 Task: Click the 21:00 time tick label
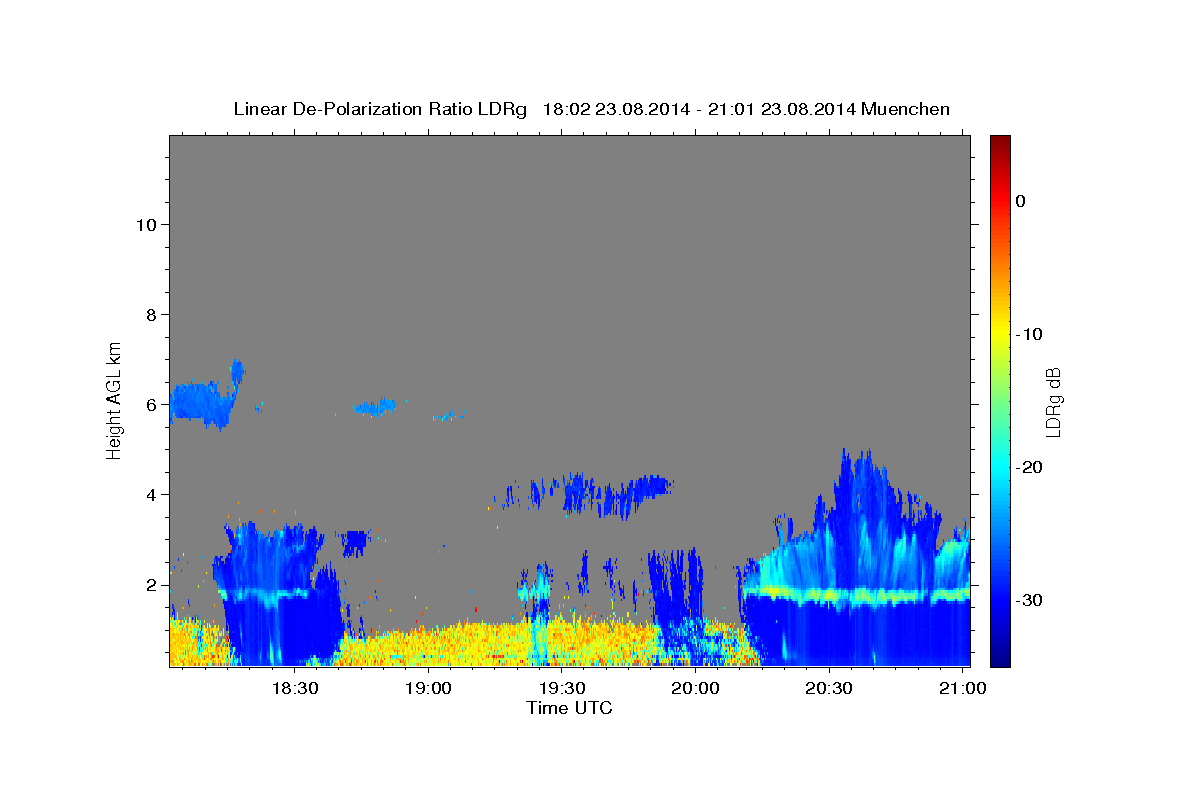(961, 689)
